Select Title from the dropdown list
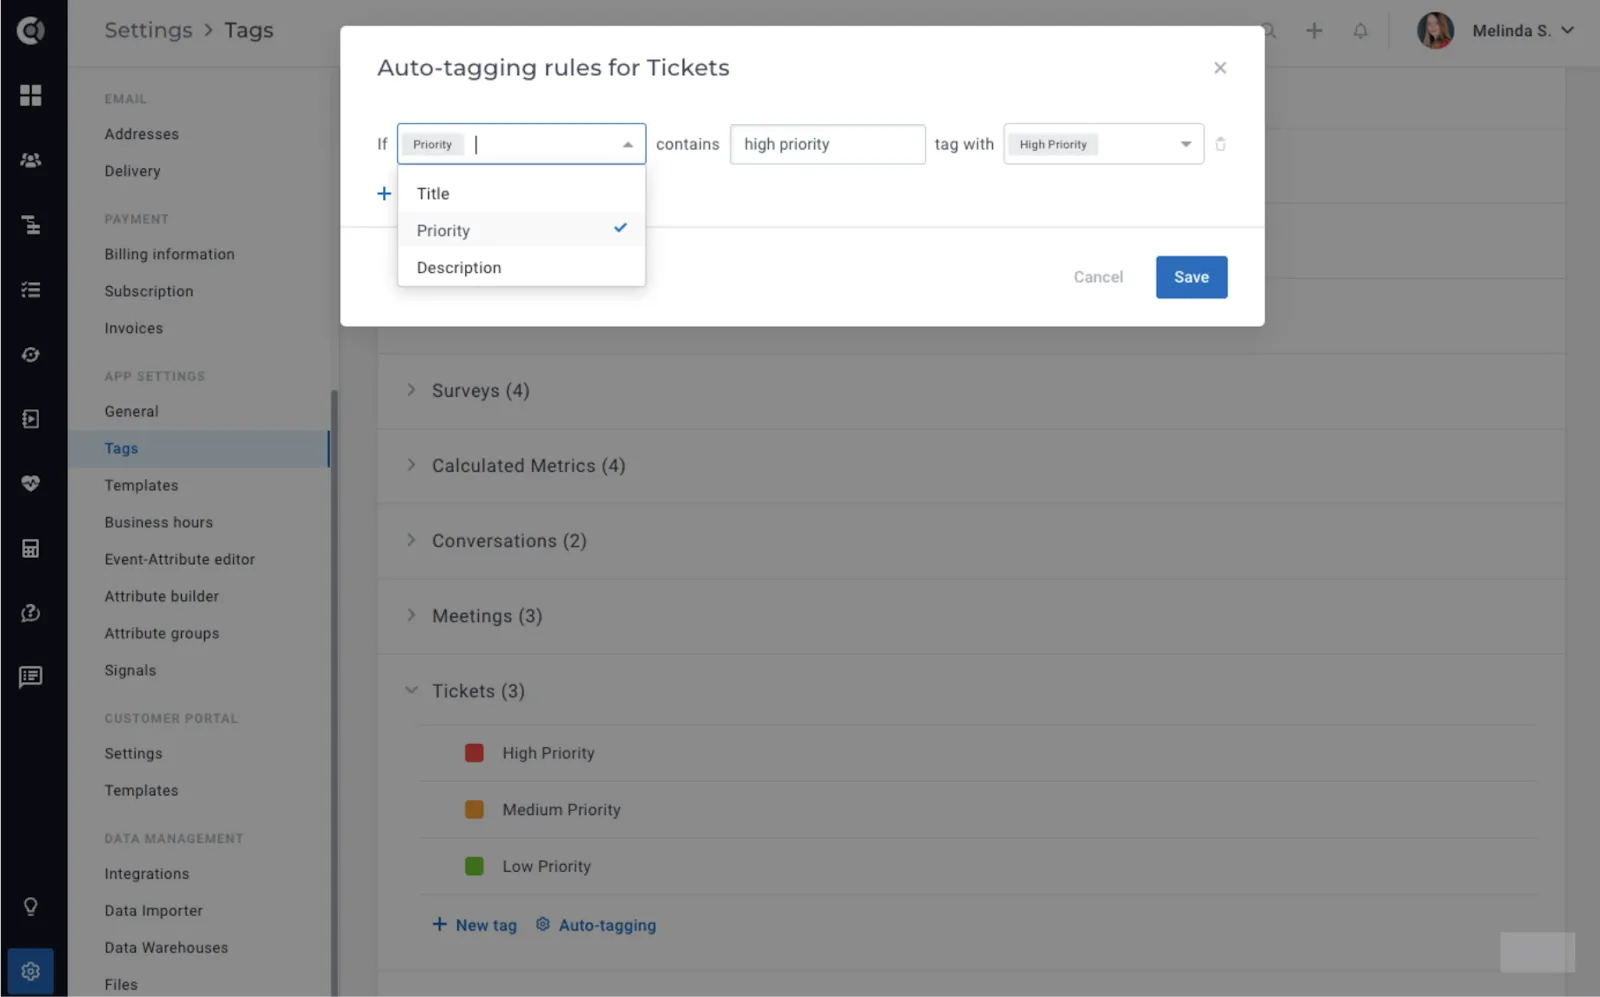1600x997 pixels. tap(522, 194)
